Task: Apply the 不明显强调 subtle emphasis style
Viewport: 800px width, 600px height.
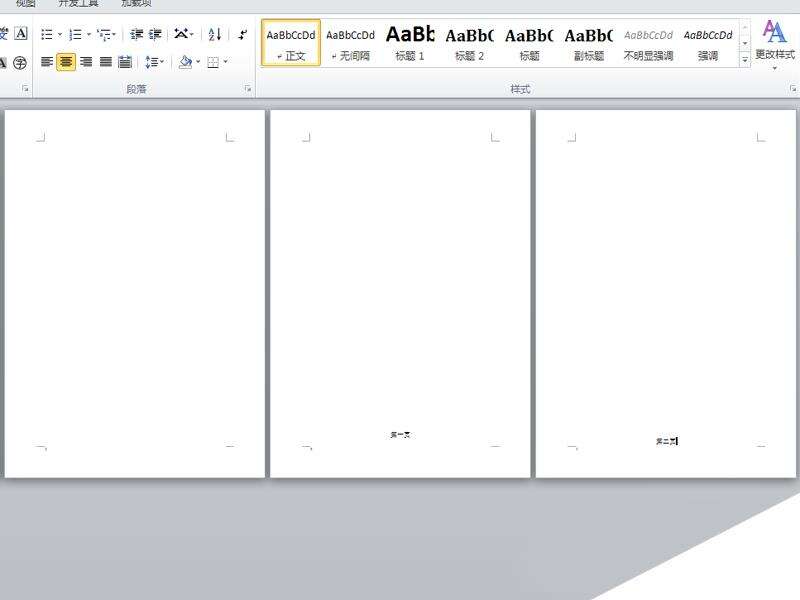Action: click(648, 43)
